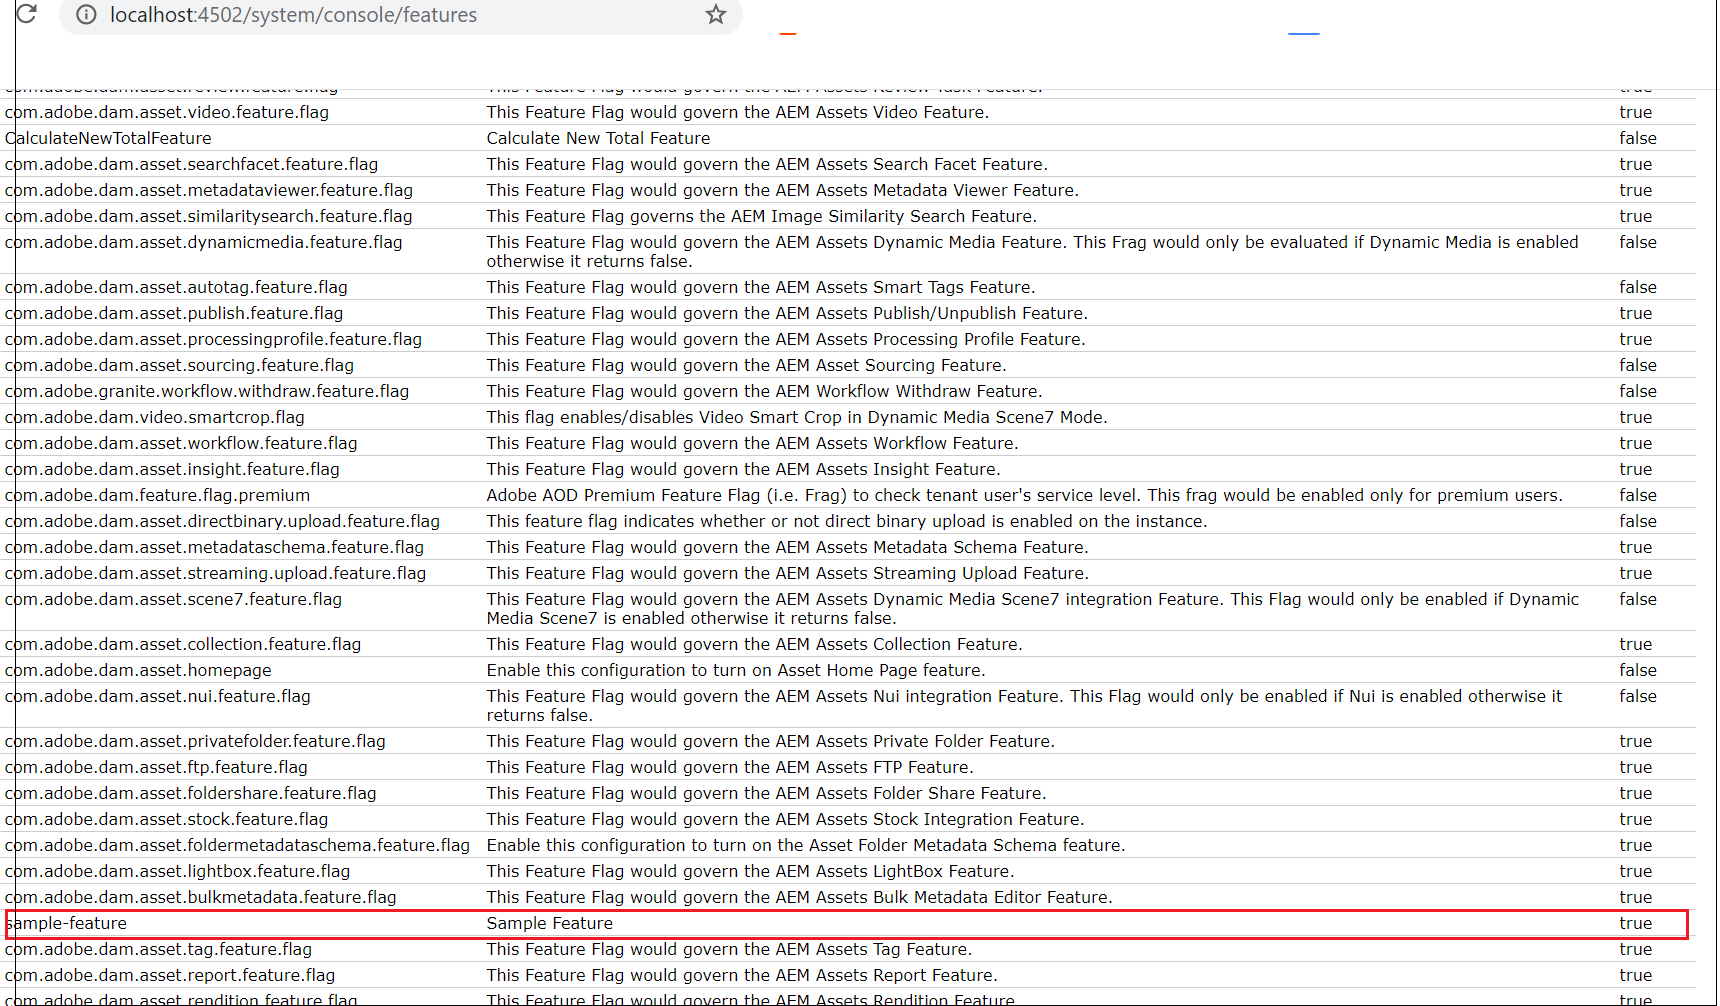Select com.adobe.dam.asset.workflow.feature.flag
Screen dimensions: 1720x1006
point(181,443)
